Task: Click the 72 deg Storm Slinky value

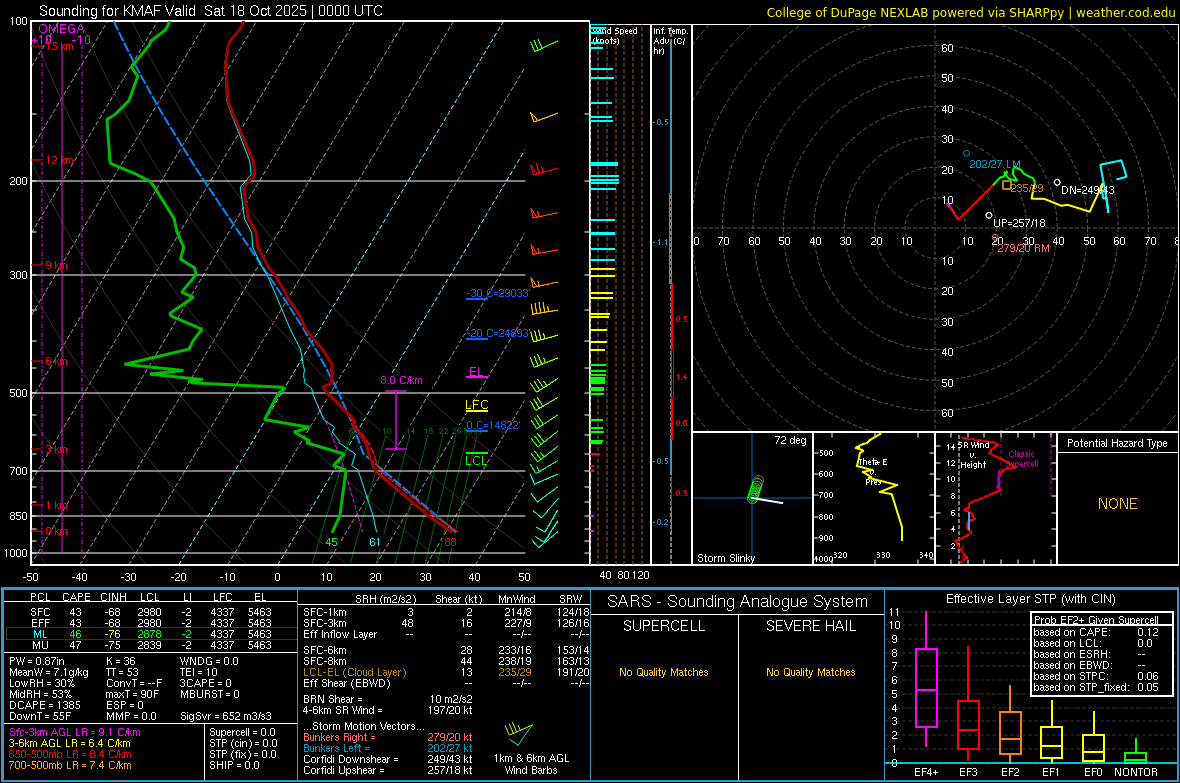Action: 789,440
